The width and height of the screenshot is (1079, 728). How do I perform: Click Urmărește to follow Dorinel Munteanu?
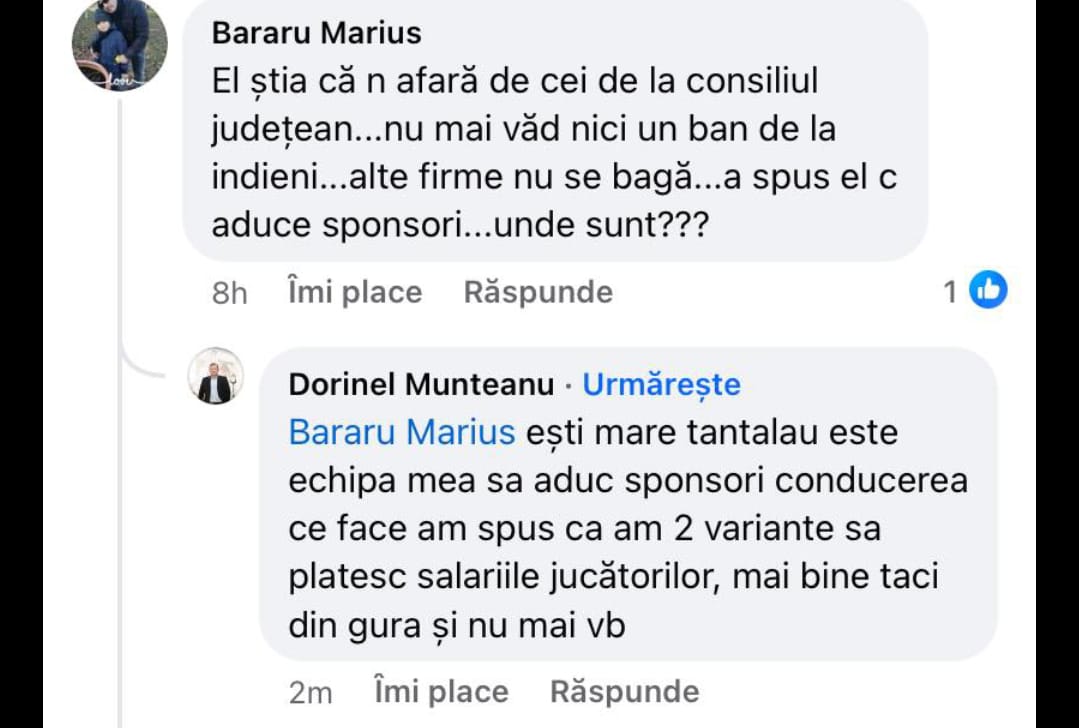661,384
